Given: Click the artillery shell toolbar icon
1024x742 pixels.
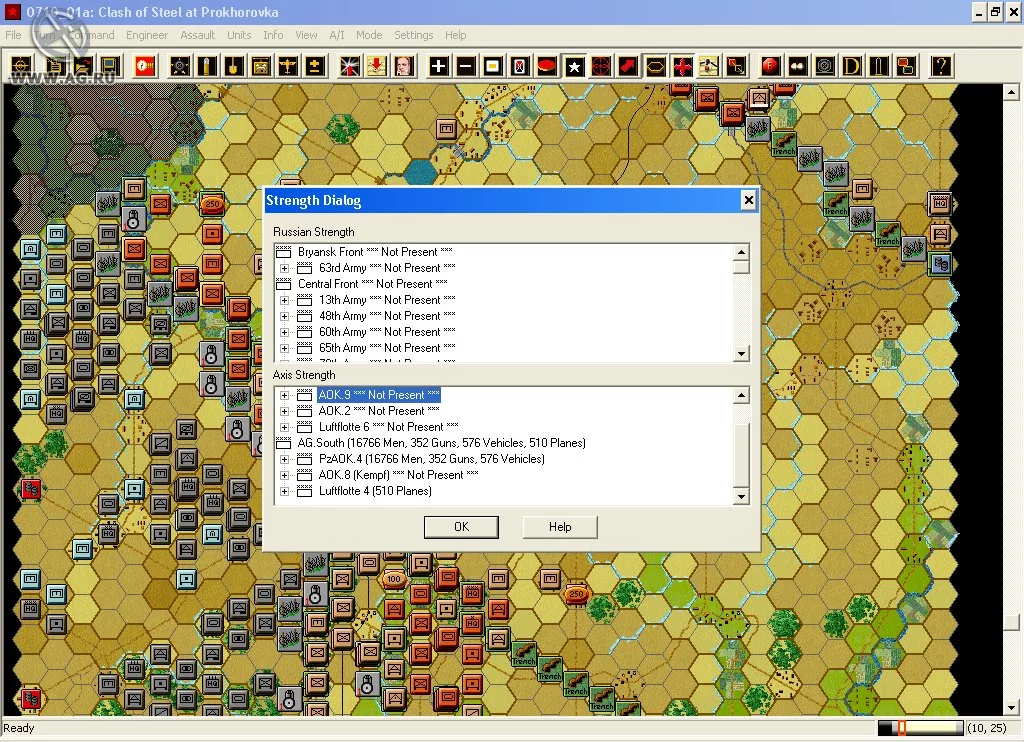Looking at the screenshot, I should [207, 66].
